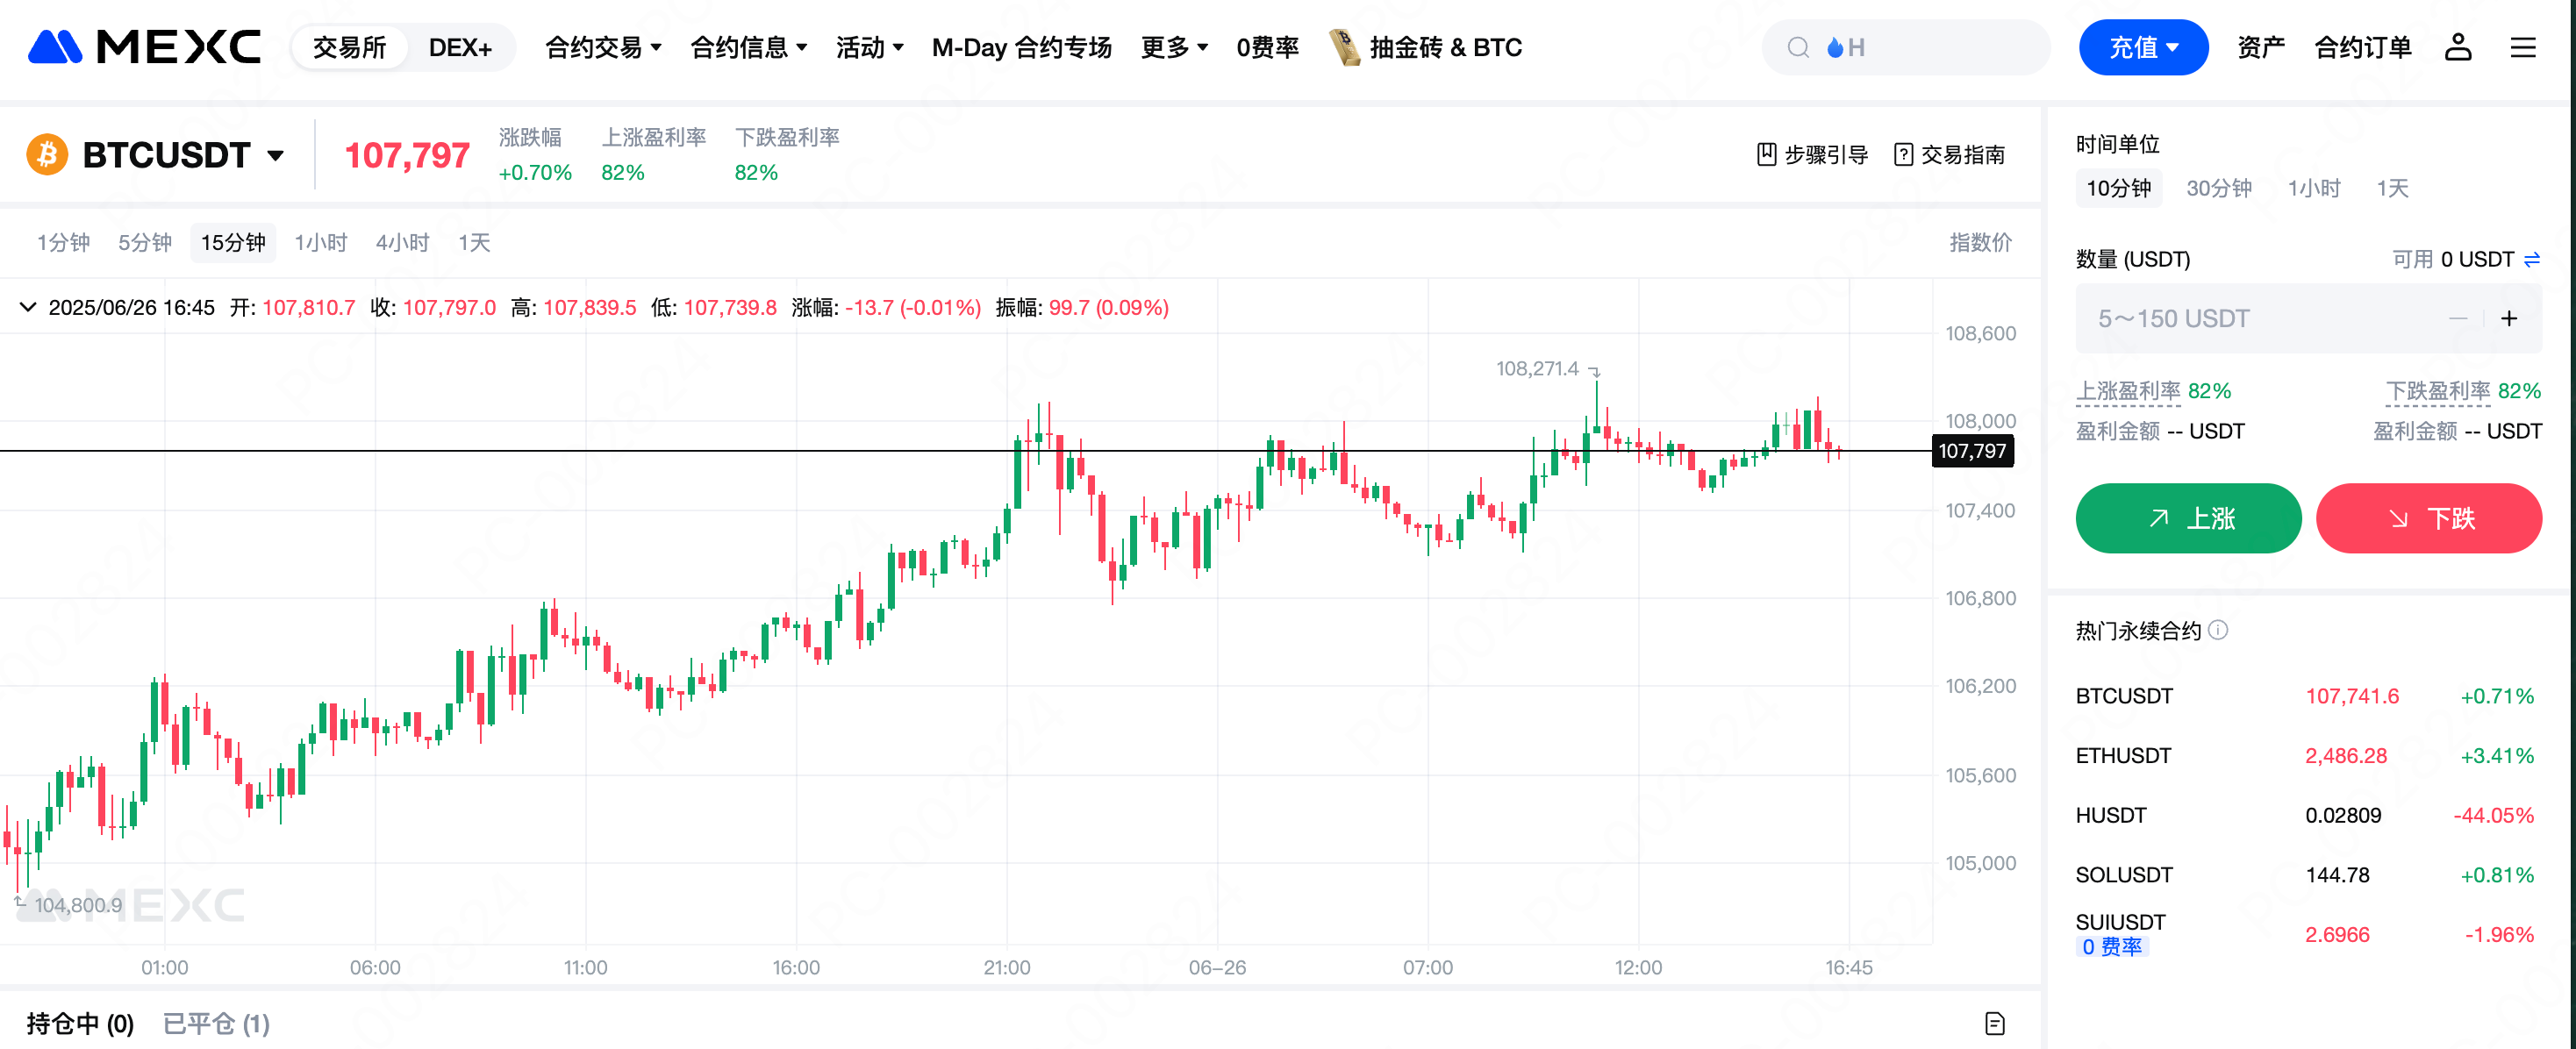The image size is (2576, 1049).
Task: Click the MEXC logo
Action: pos(144,47)
